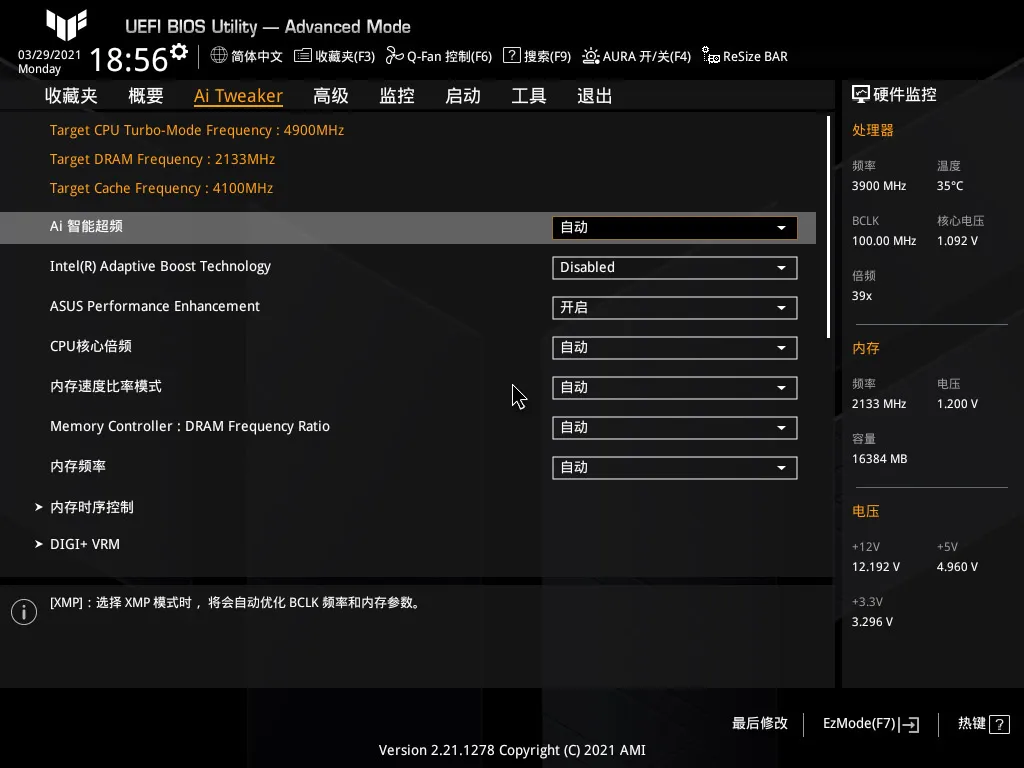
Task: Click the settings list vertical scrollbar
Action: (x=829, y=227)
